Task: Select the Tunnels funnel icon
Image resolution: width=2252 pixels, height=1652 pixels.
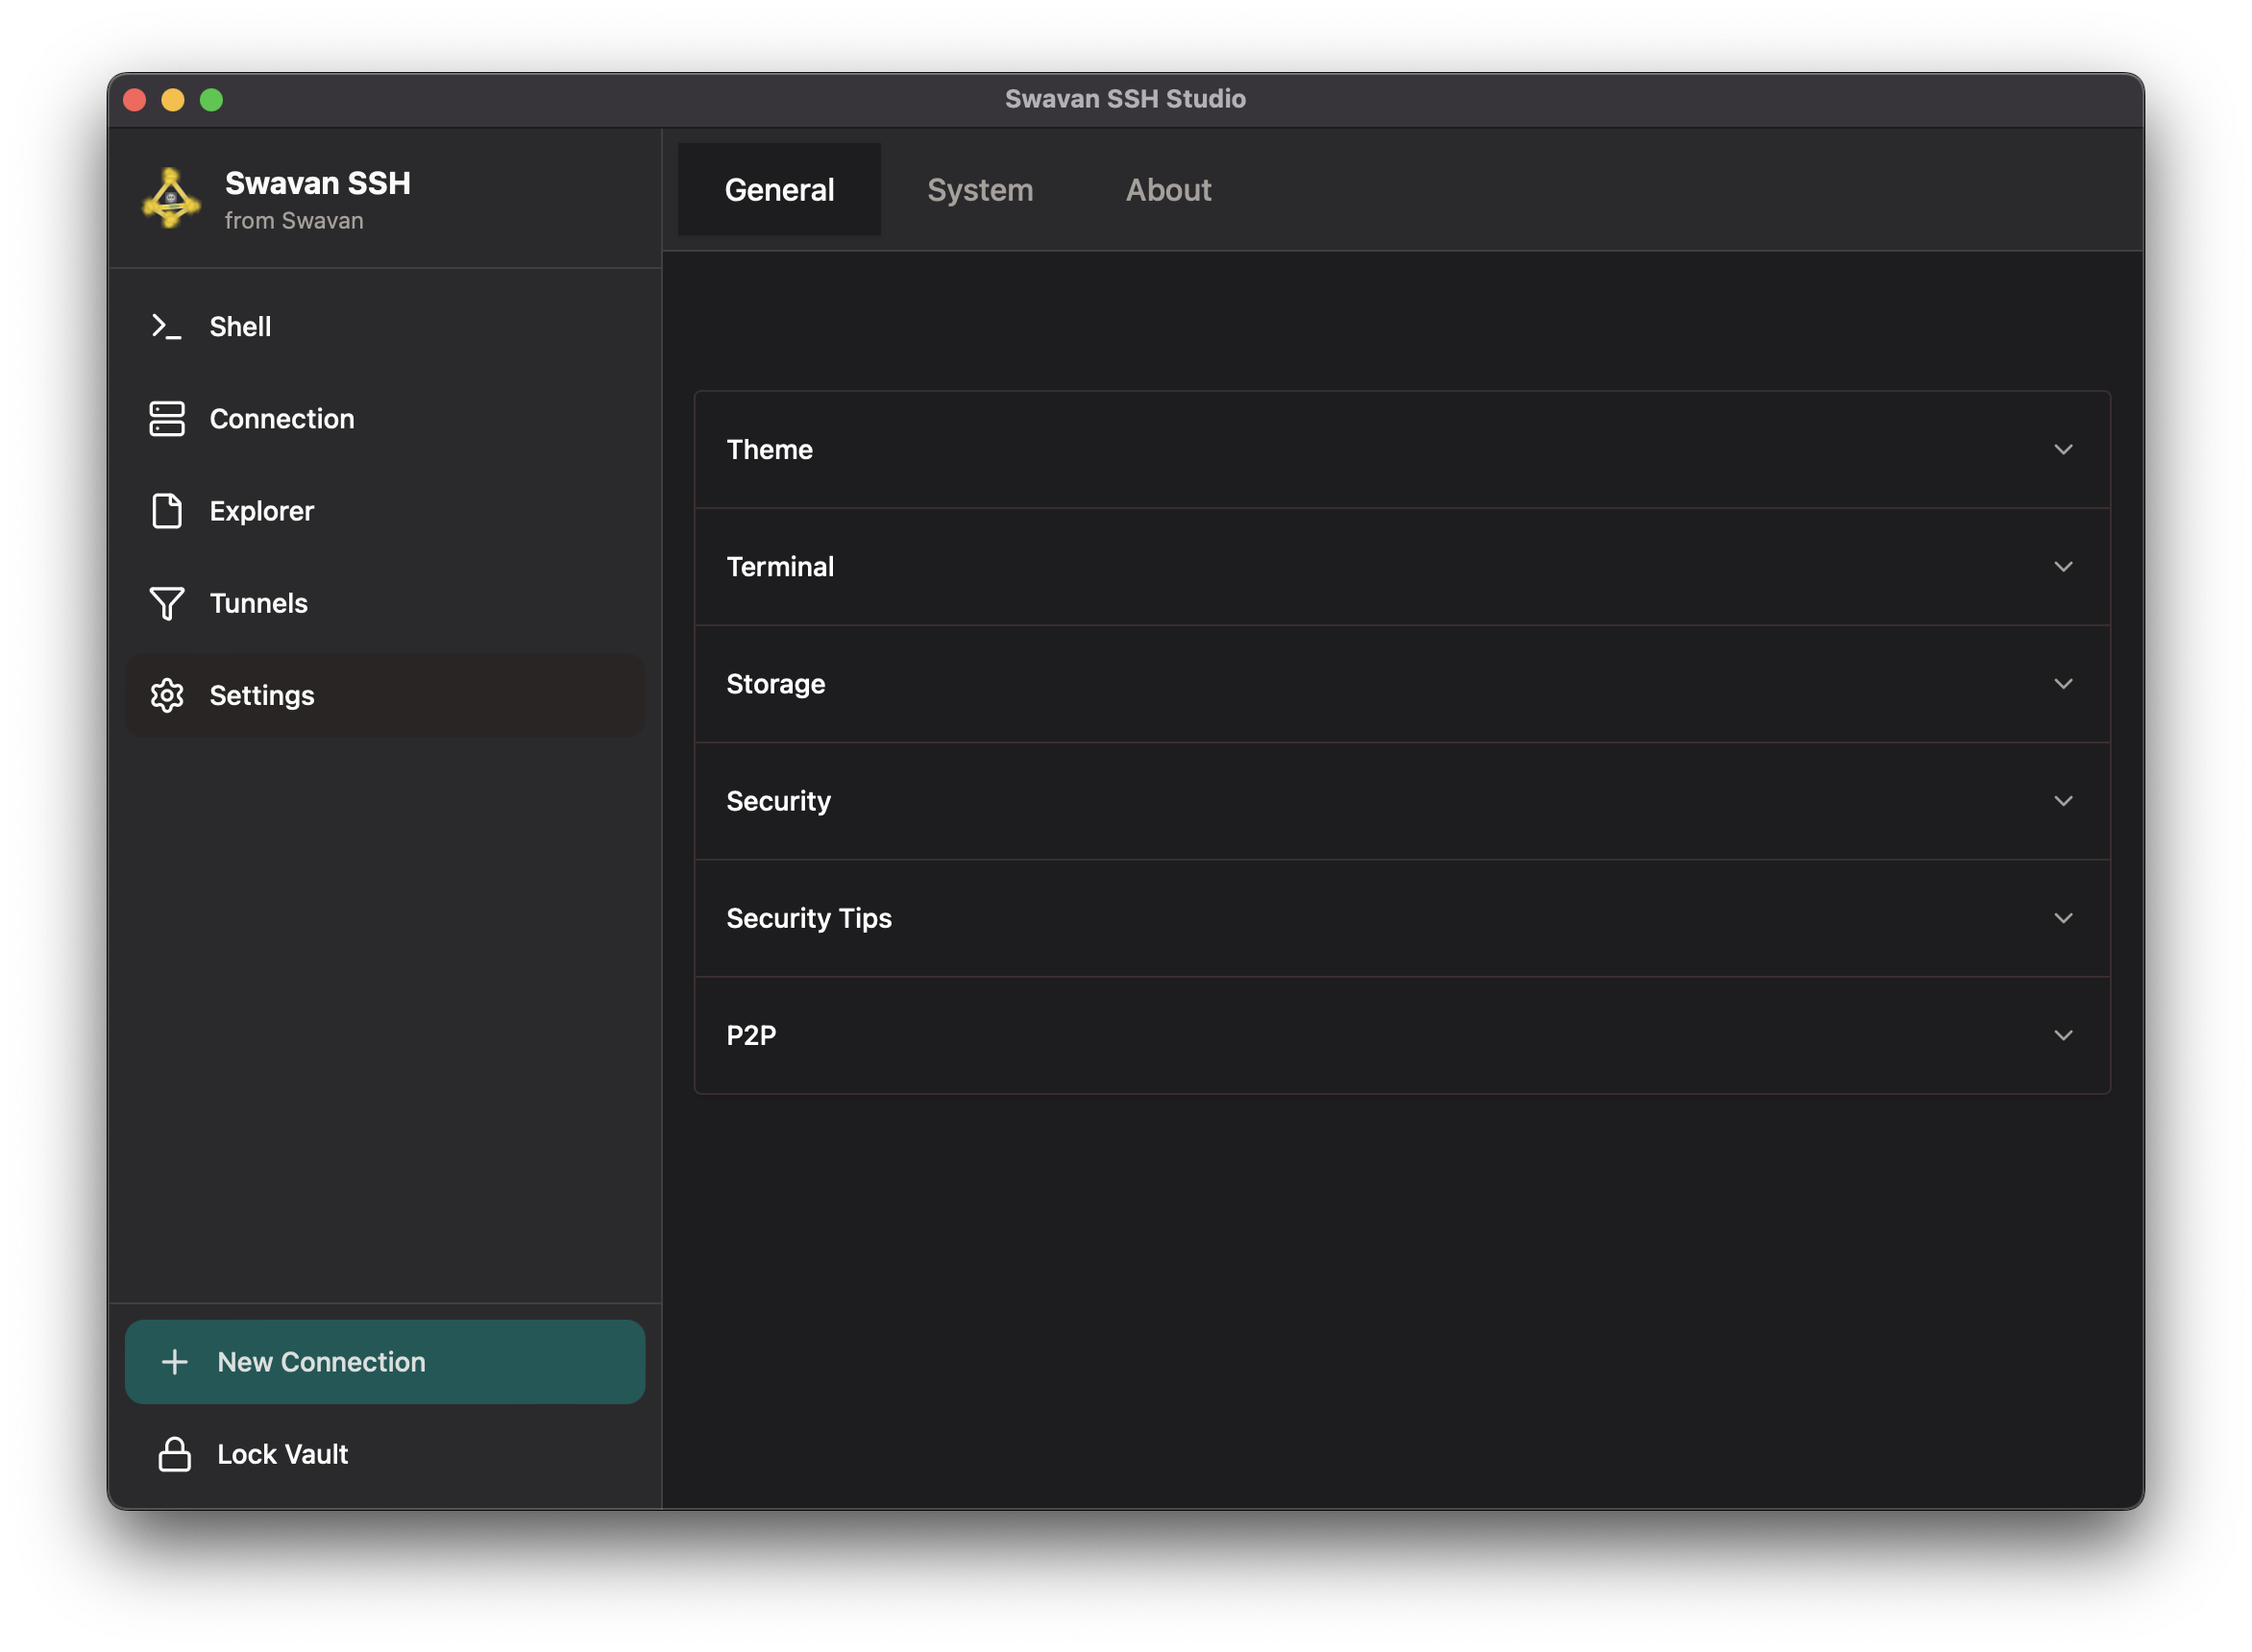Action: coord(167,603)
